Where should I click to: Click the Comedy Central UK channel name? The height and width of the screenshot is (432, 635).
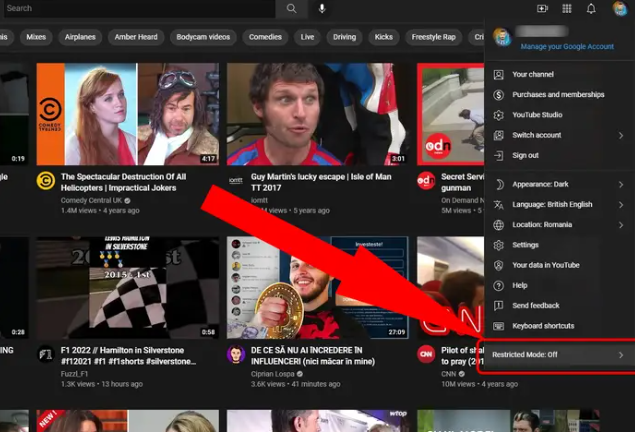pos(91,200)
